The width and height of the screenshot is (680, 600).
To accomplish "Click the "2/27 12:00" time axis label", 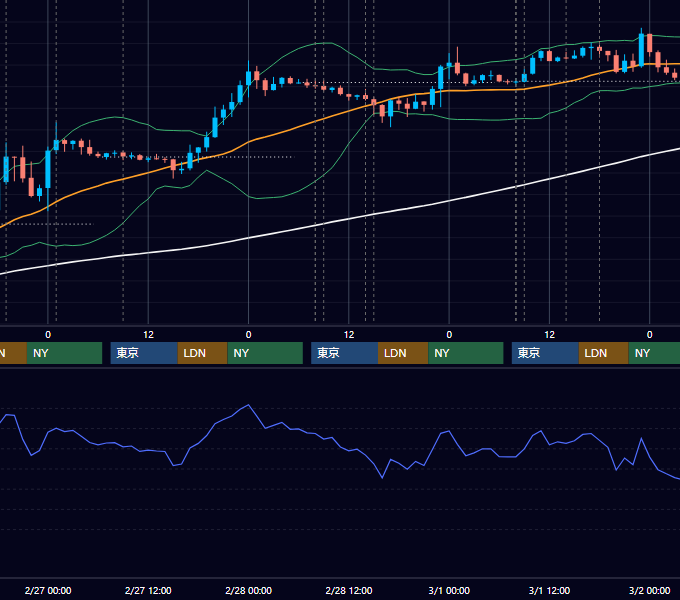I will (148, 590).
